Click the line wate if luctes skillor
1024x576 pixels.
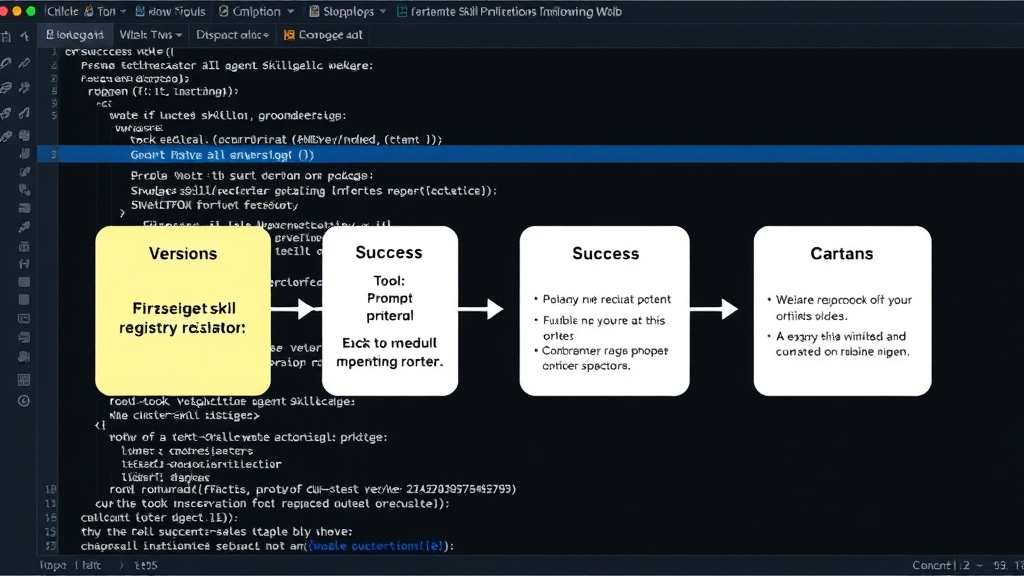(228, 116)
